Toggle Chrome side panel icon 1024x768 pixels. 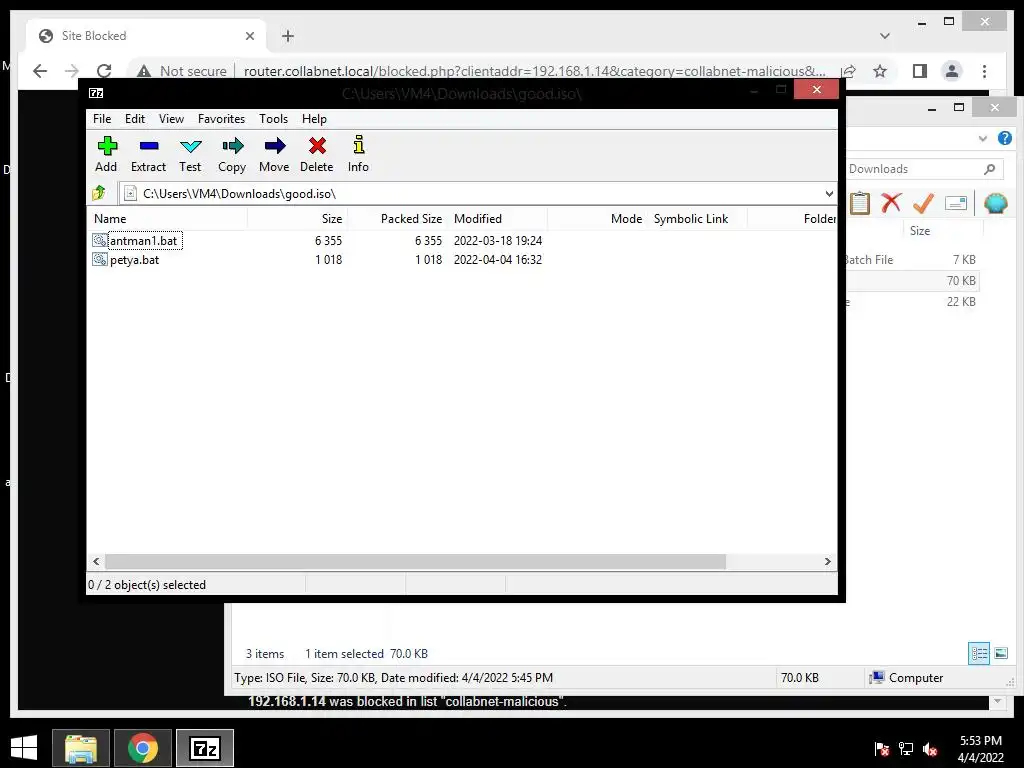point(920,71)
